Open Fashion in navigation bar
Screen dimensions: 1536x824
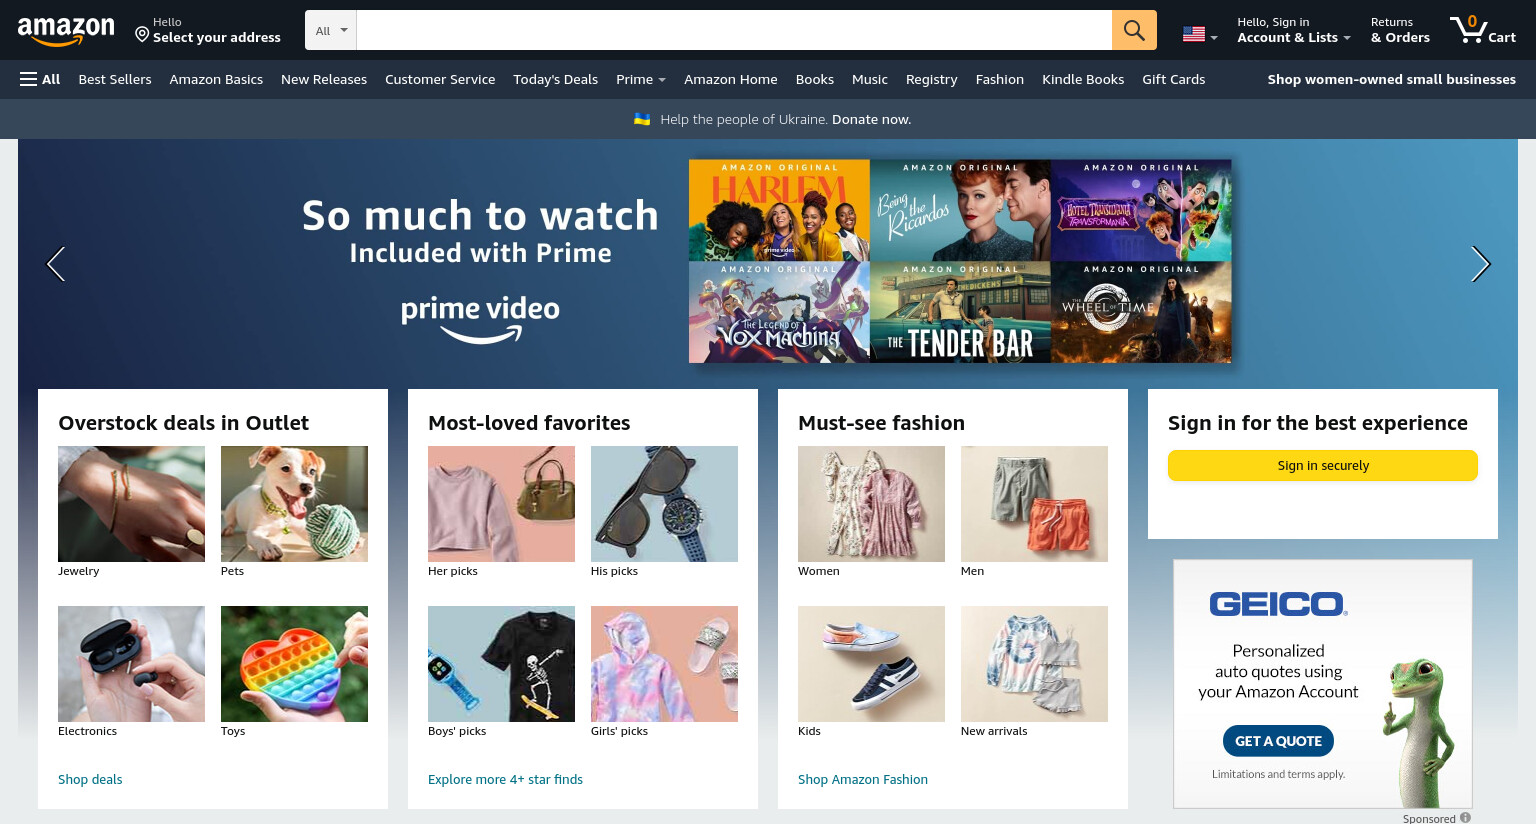[x=1000, y=79]
